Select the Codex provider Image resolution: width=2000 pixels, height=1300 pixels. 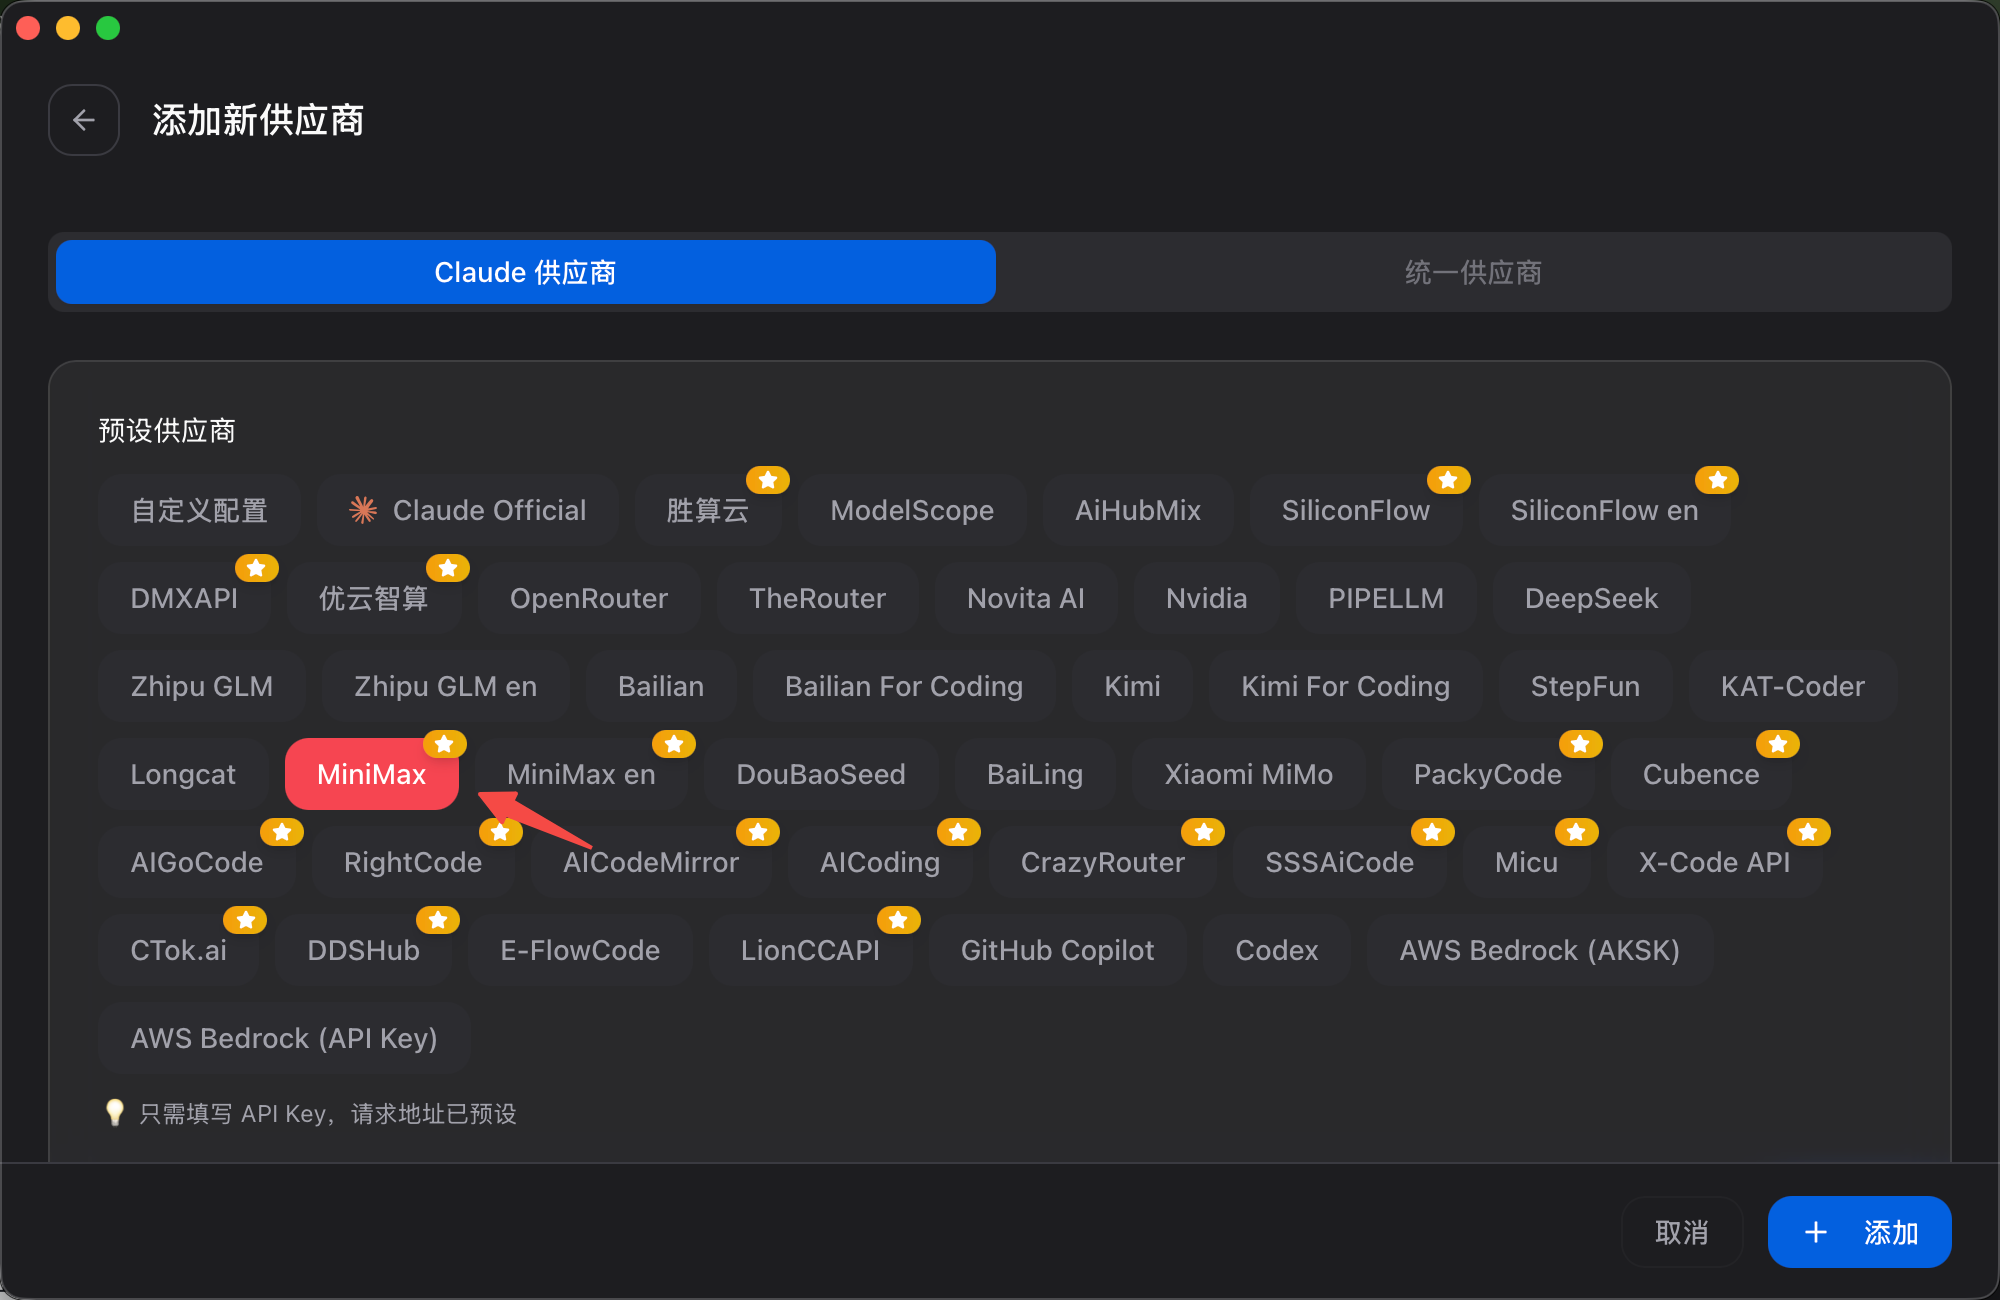(1277, 950)
